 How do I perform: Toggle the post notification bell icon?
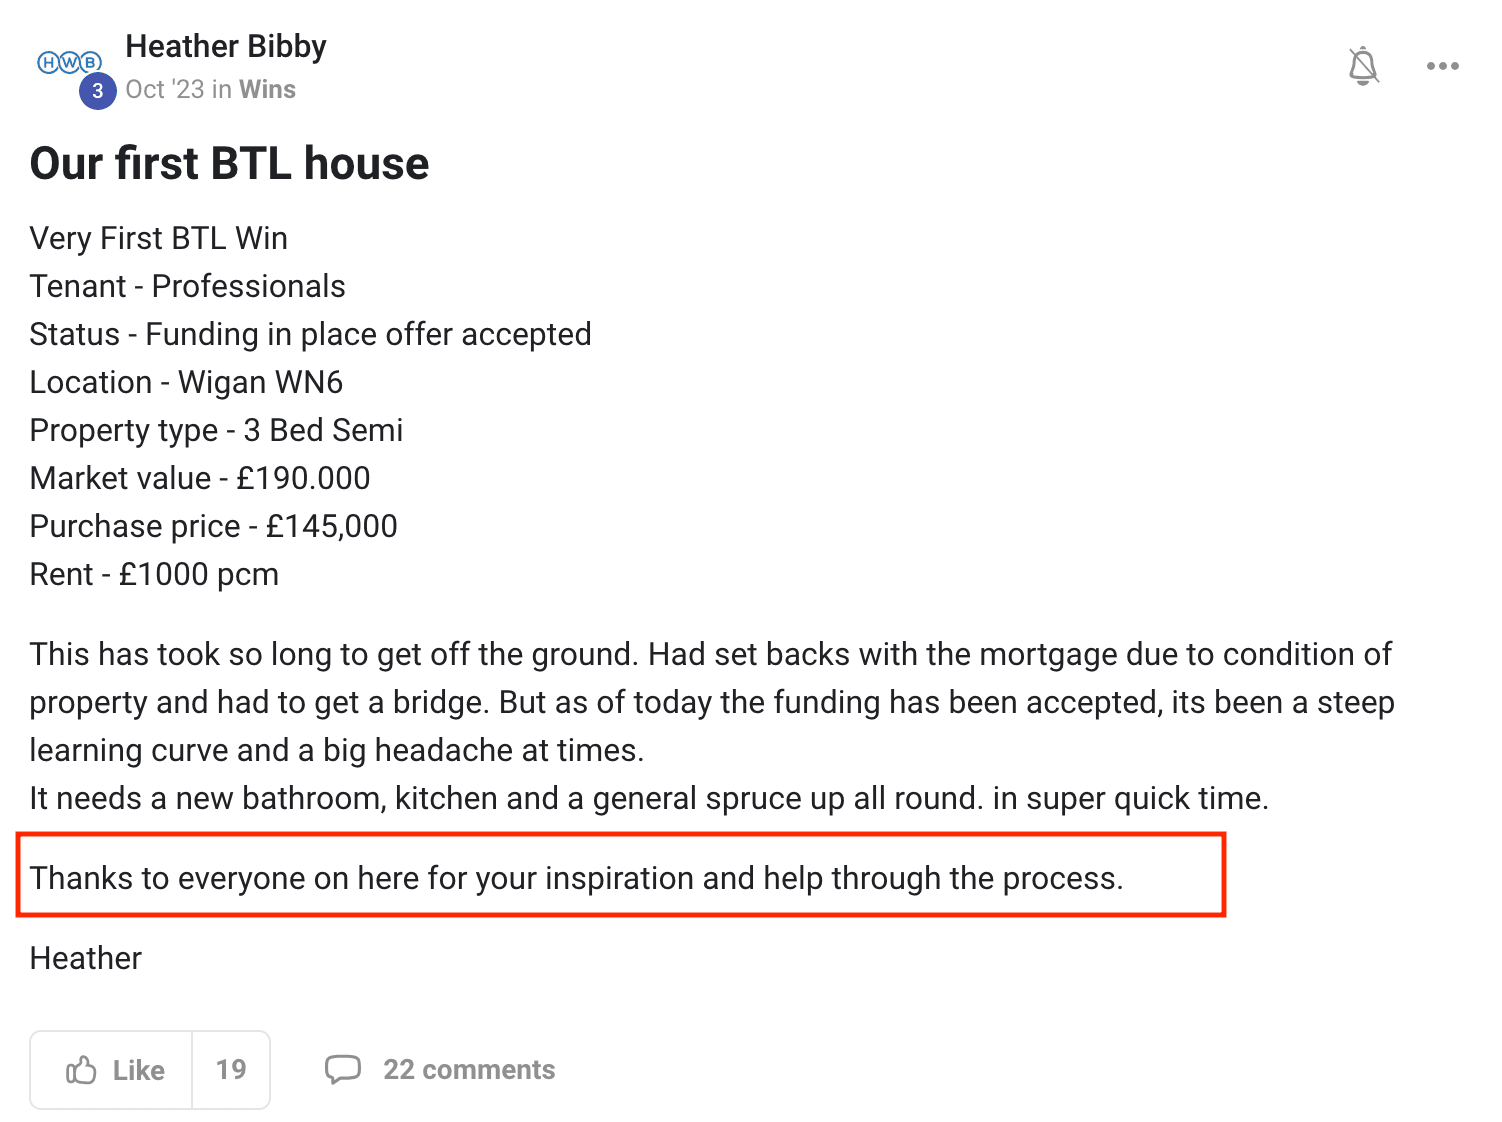[1363, 66]
